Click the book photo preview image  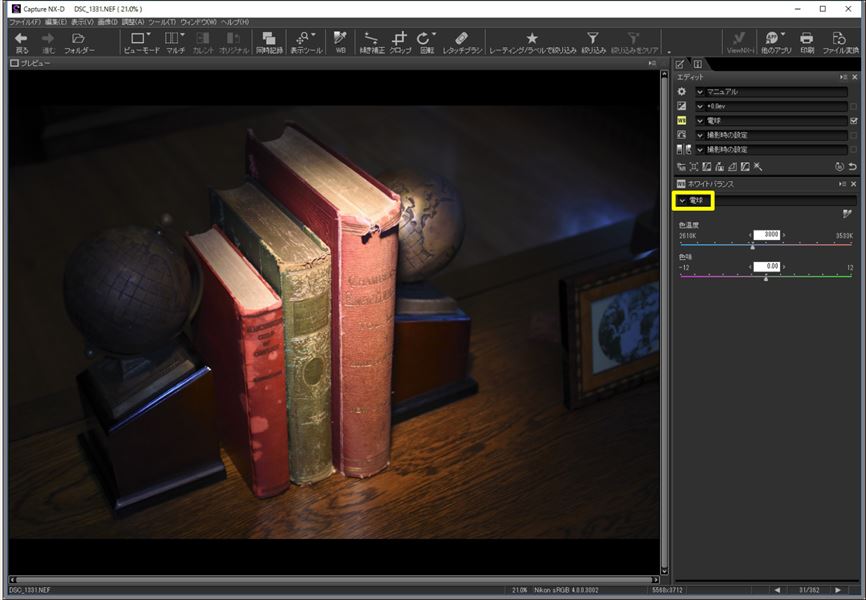334,322
